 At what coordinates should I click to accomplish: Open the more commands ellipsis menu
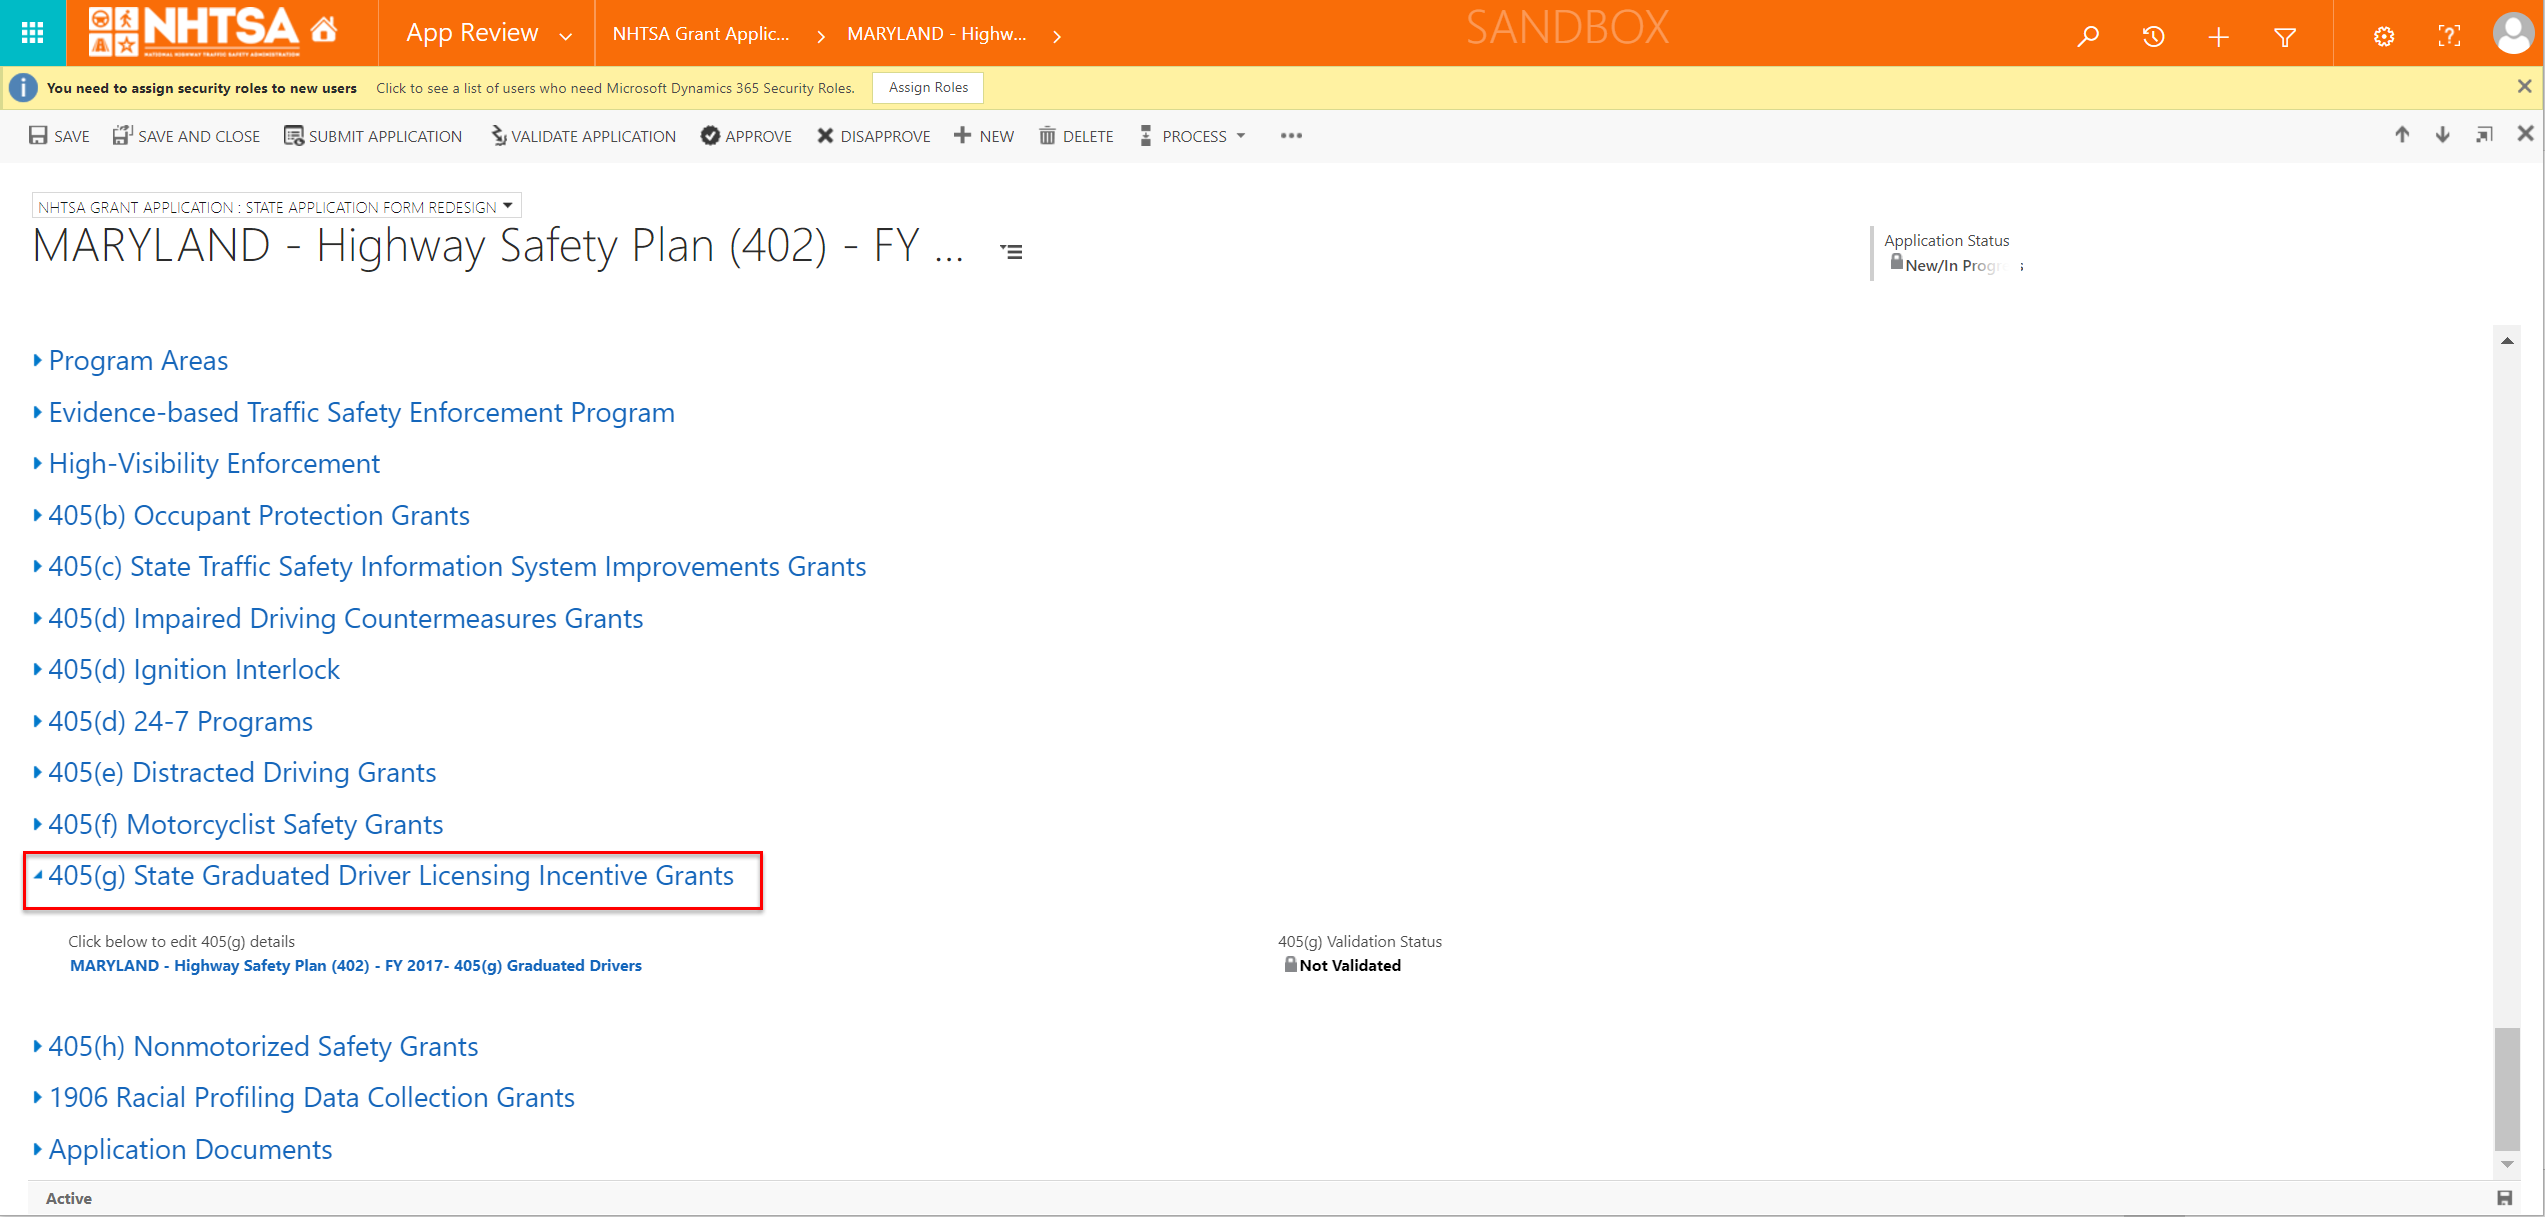tap(1291, 136)
